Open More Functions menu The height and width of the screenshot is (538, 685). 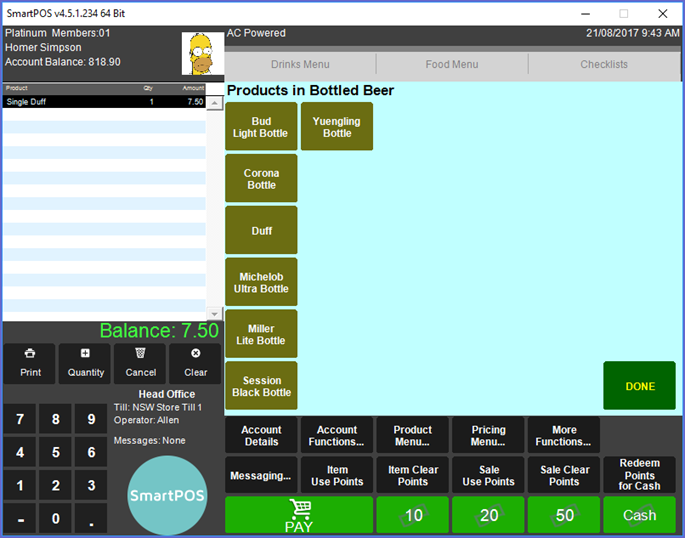click(x=564, y=435)
